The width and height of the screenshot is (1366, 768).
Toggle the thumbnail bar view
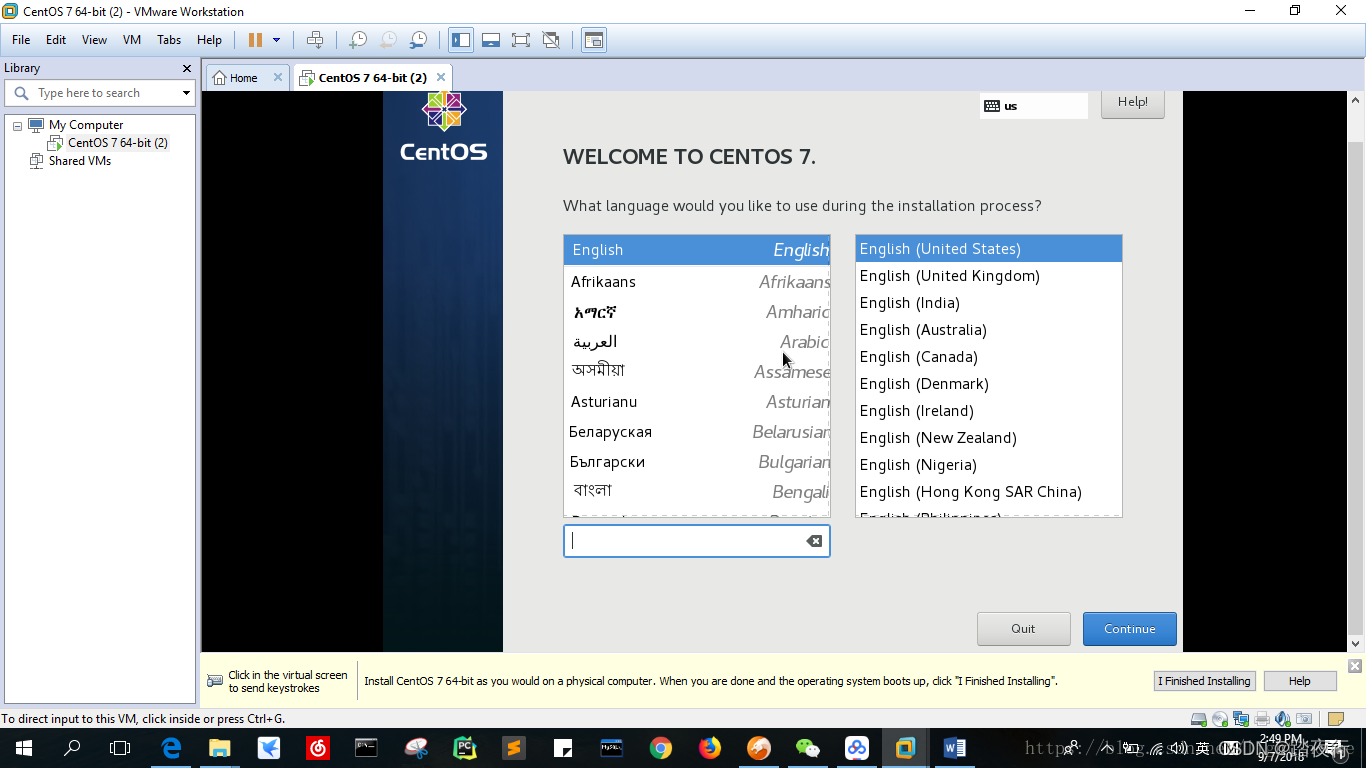[491, 40]
